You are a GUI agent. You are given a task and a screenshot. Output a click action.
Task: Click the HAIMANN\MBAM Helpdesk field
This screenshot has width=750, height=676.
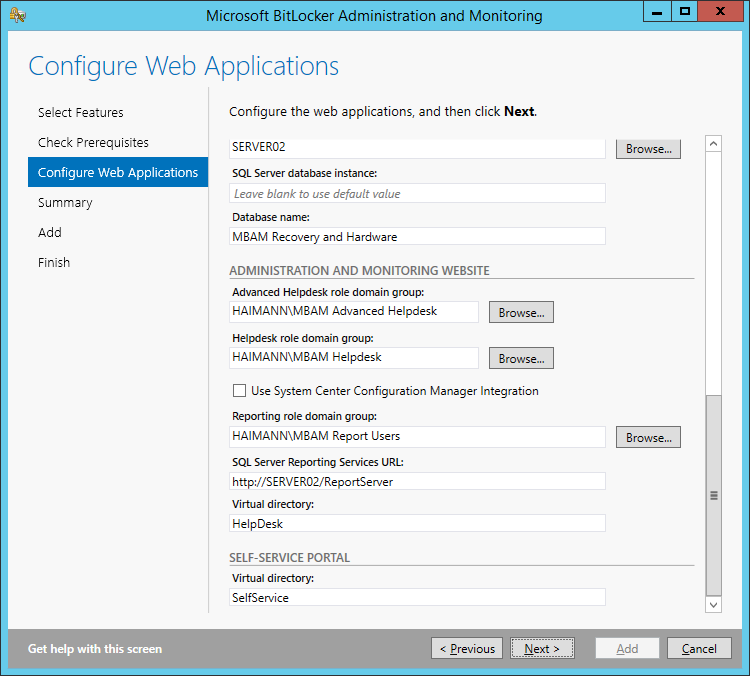(x=354, y=357)
